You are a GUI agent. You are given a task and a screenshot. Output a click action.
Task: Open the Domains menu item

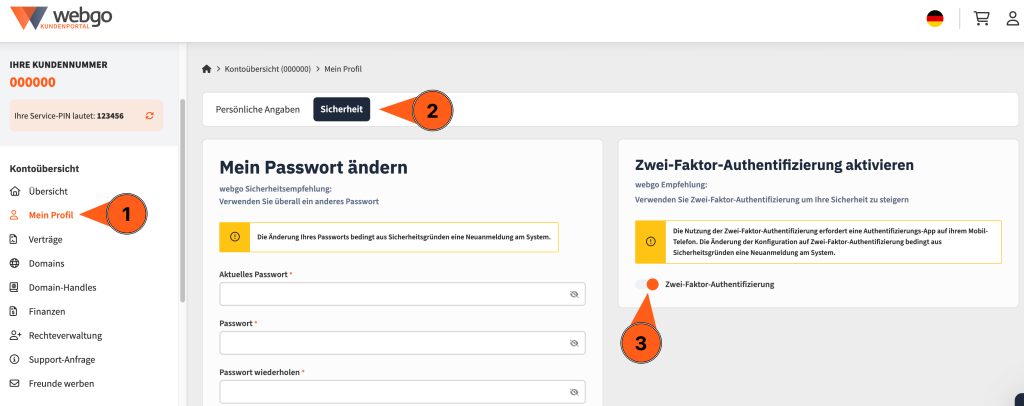pos(46,264)
